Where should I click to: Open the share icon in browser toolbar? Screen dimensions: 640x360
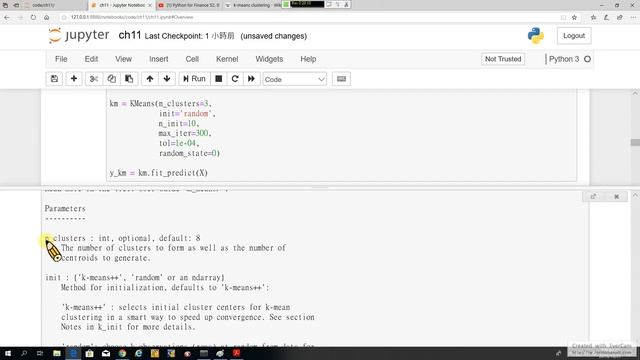click(620, 18)
